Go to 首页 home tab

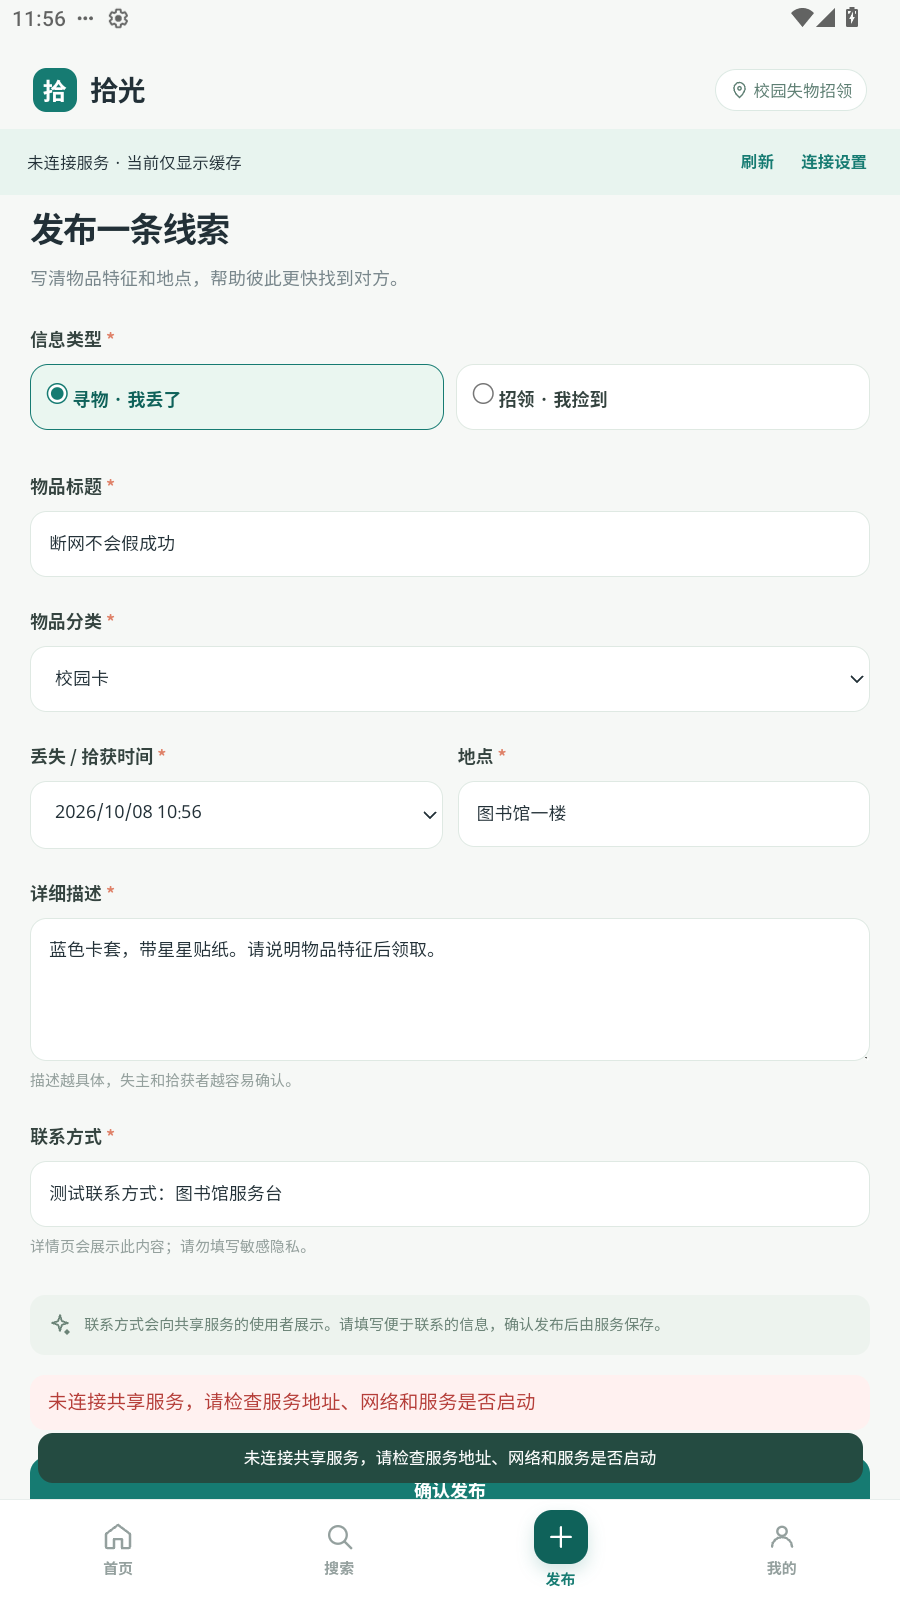(x=118, y=1548)
